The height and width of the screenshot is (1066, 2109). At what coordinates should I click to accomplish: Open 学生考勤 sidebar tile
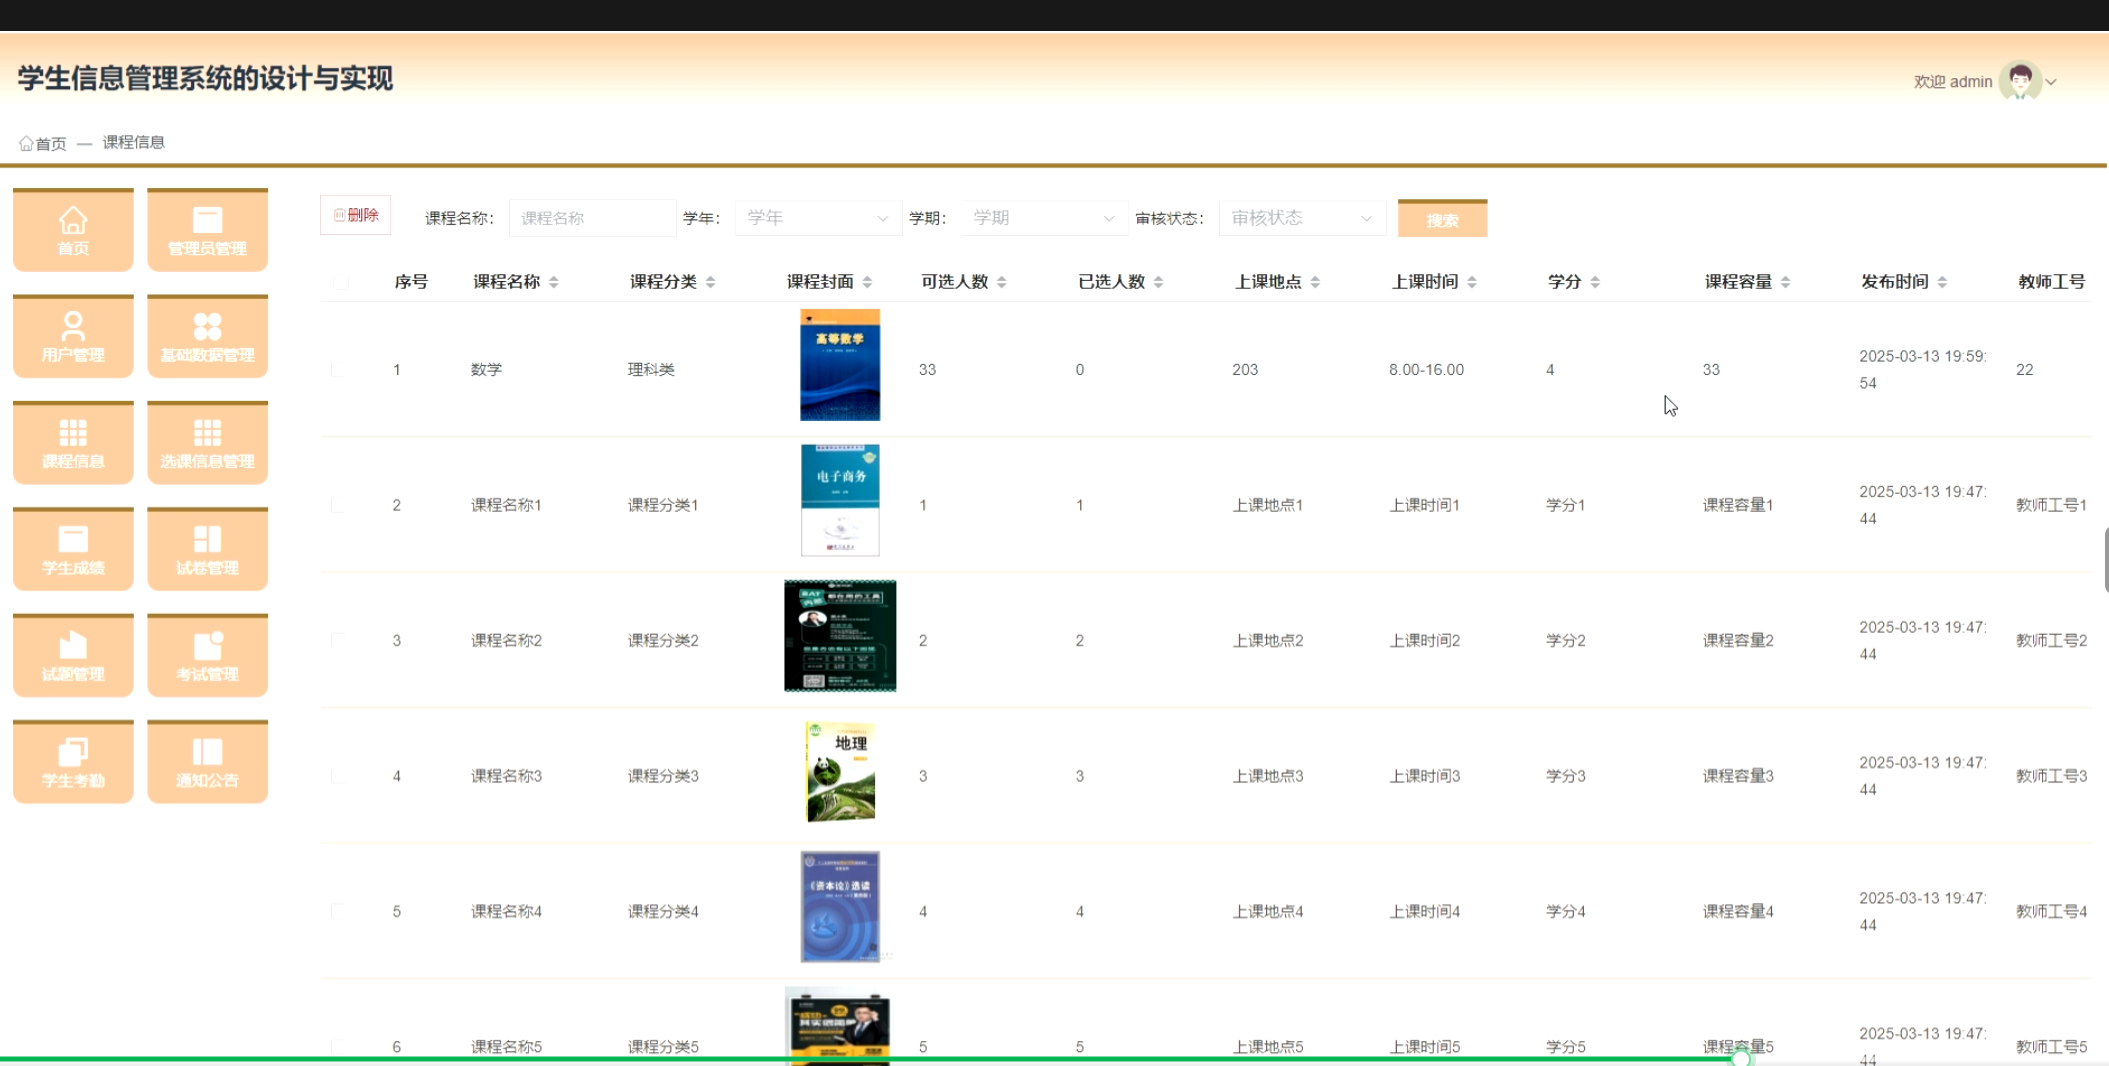(x=73, y=762)
